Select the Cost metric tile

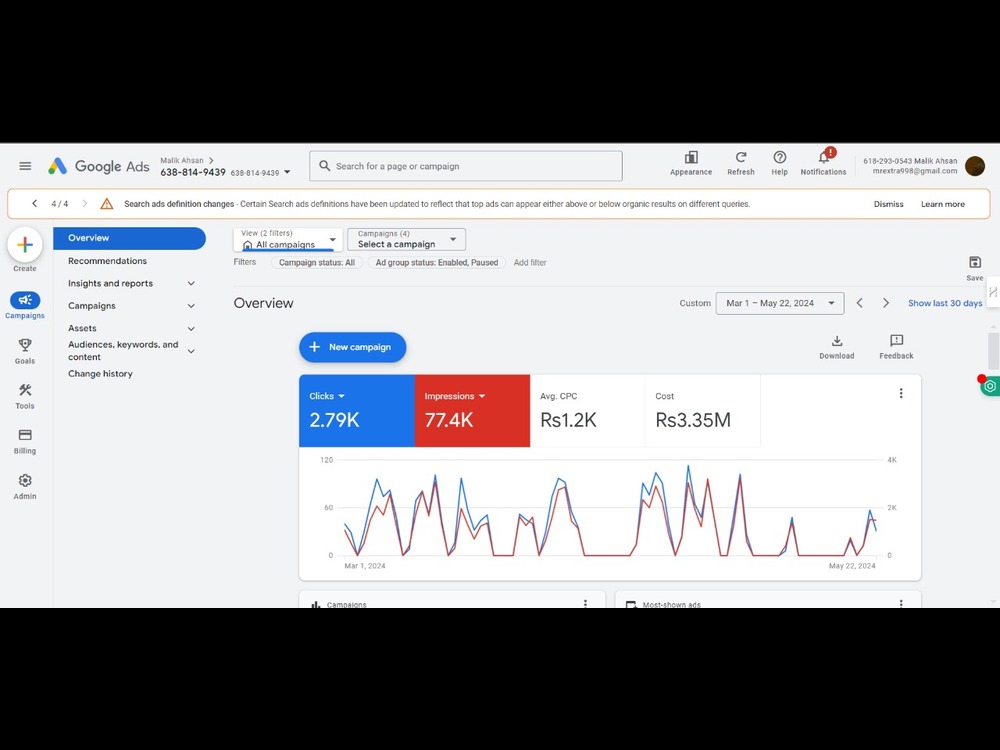(x=703, y=411)
